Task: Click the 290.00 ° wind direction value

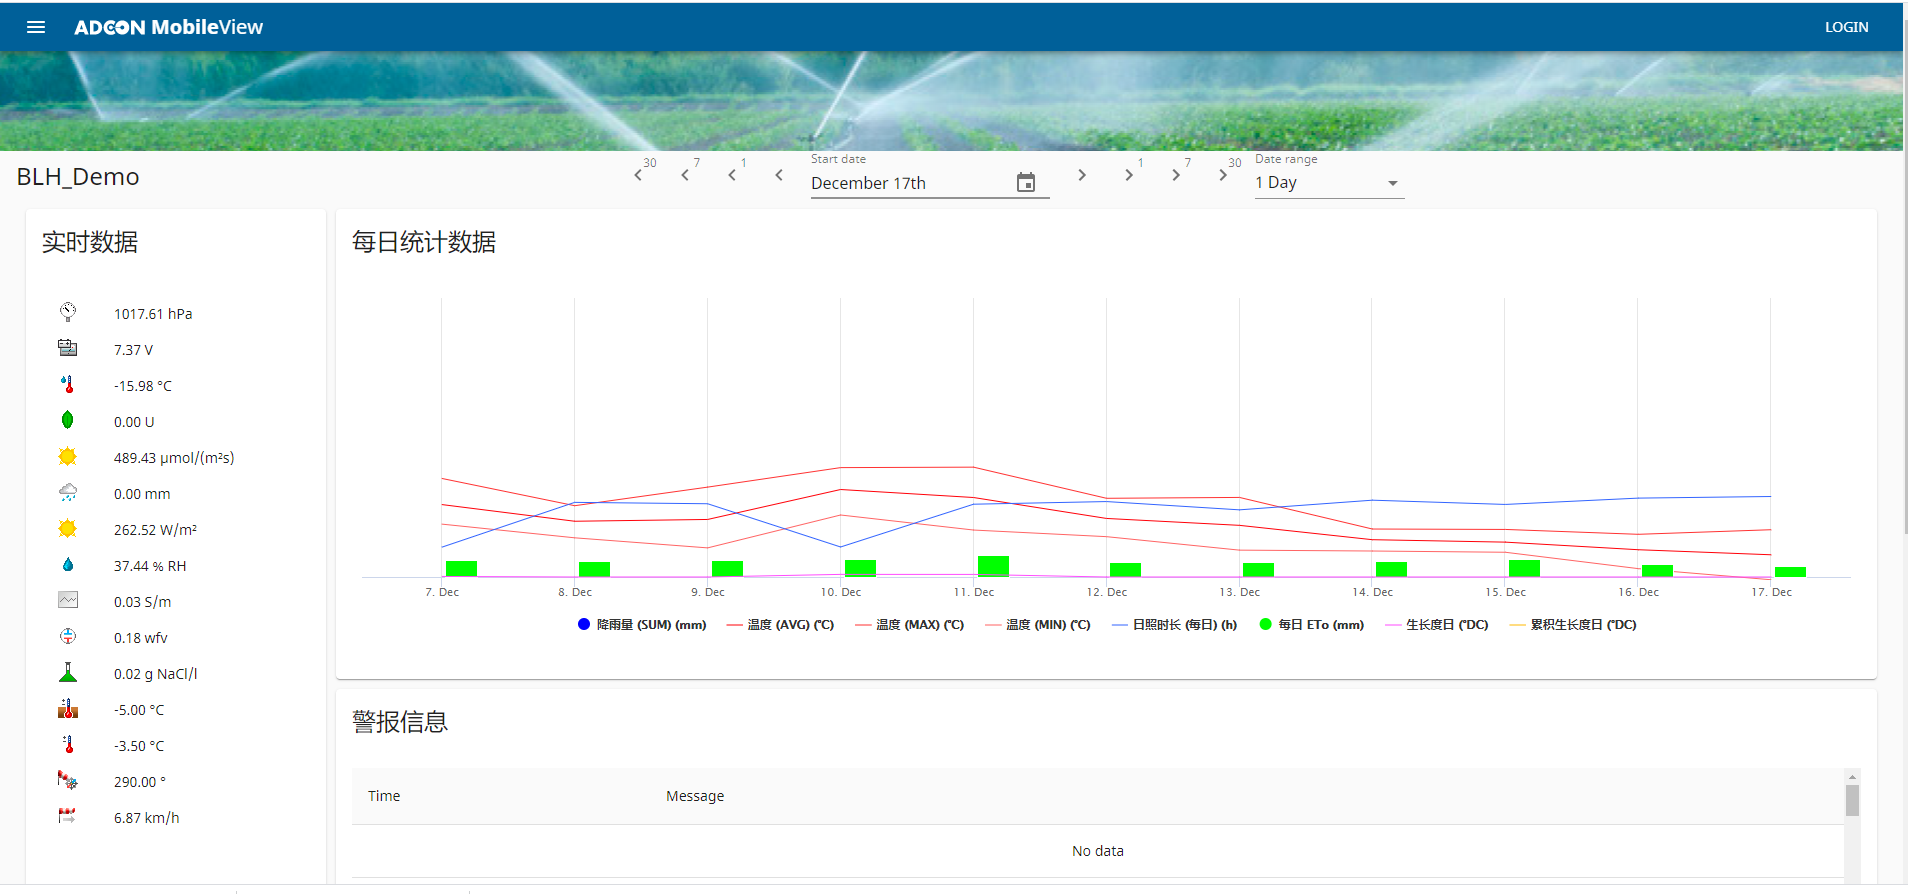Action: click(x=140, y=782)
